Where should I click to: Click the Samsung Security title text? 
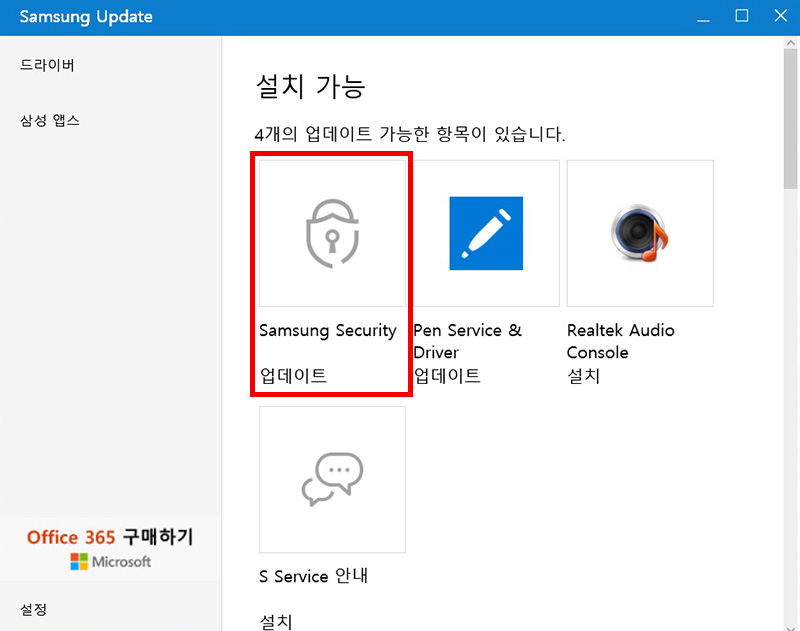328,331
